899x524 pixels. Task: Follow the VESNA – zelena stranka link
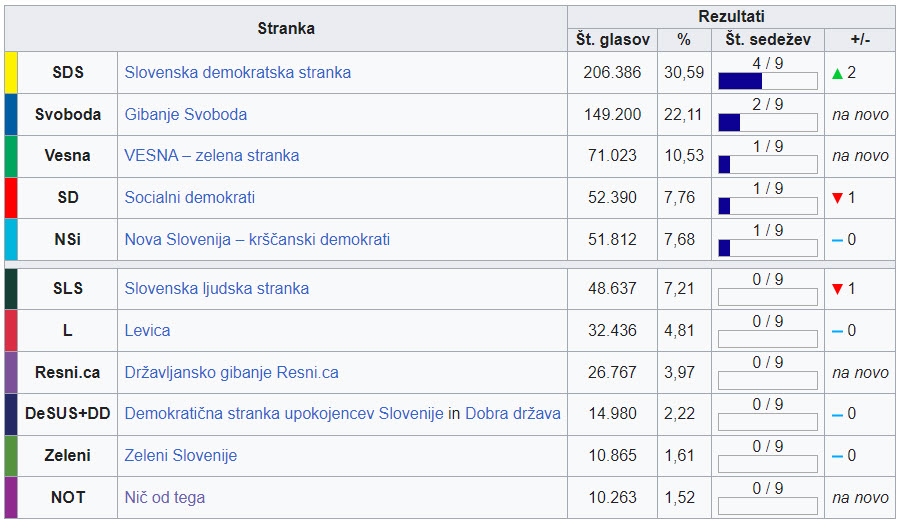click(211, 156)
